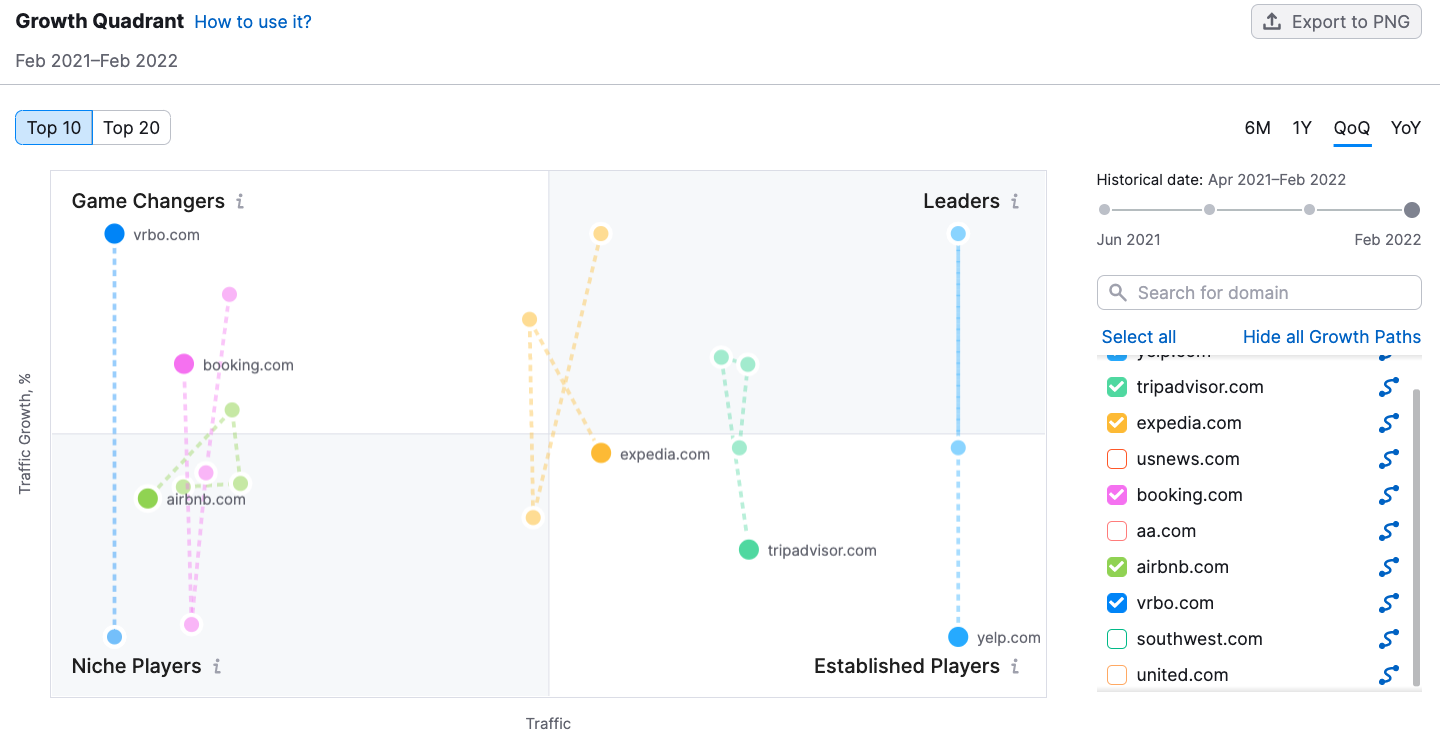Screen dimensions: 1440x754
Task: Toggle growth path icon for tripadvisor.com
Action: (1388, 387)
